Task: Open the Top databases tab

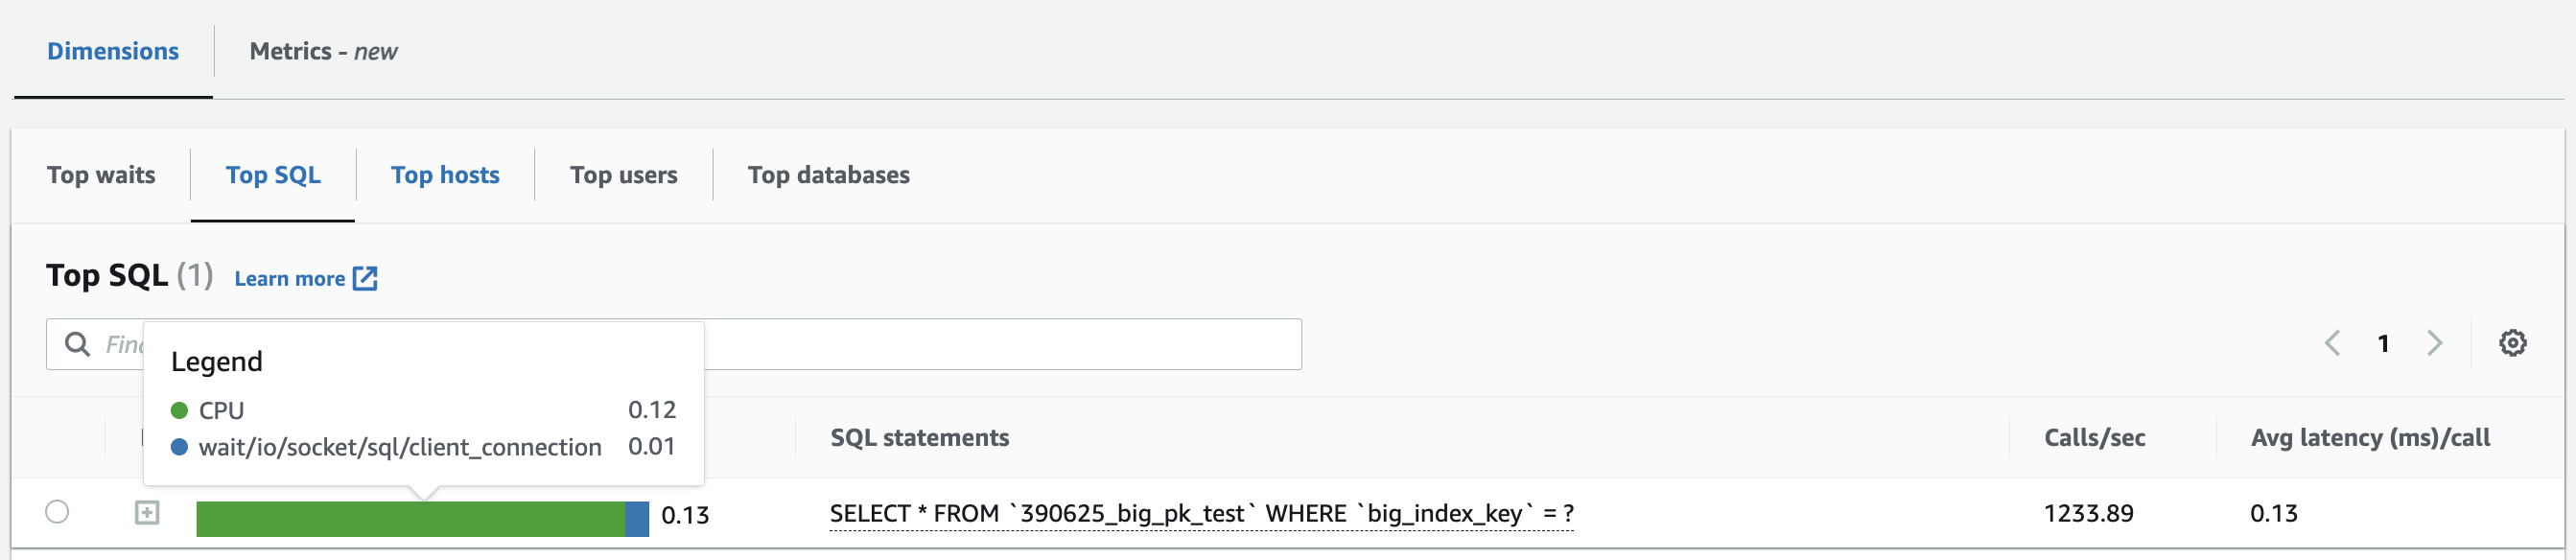Action: pos(828,175)
